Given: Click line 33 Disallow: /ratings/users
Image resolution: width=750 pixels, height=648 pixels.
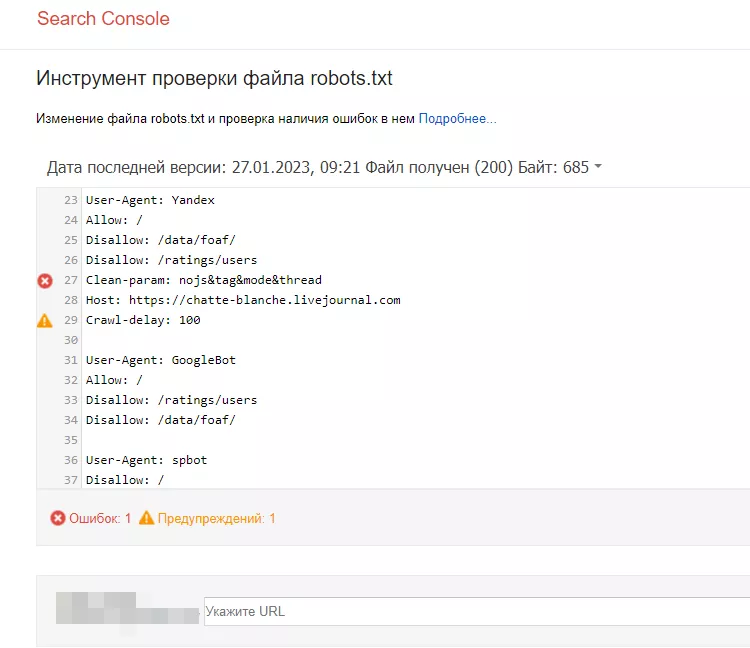Looking at the screenshot, I should pyautogui.click(x=171, y=400).
